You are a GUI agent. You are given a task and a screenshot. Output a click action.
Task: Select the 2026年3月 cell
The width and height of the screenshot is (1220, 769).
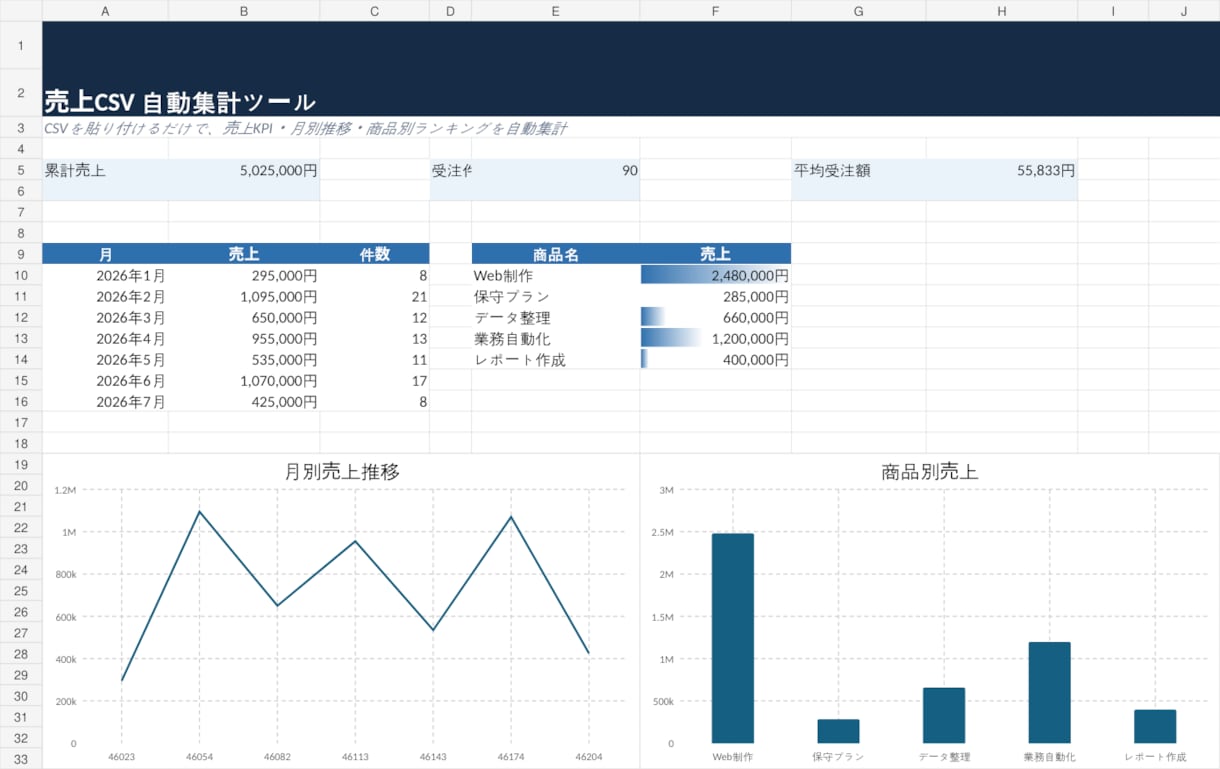(105, 317)
